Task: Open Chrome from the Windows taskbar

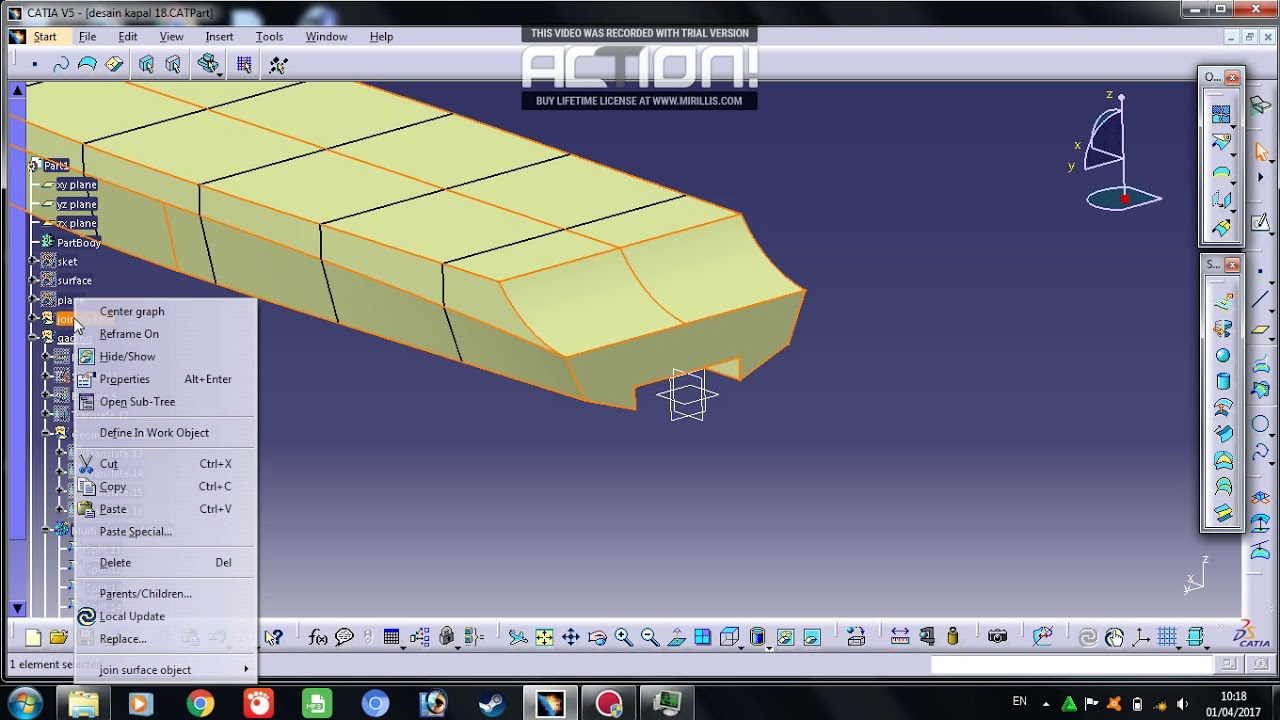Action: coord(200,704)
